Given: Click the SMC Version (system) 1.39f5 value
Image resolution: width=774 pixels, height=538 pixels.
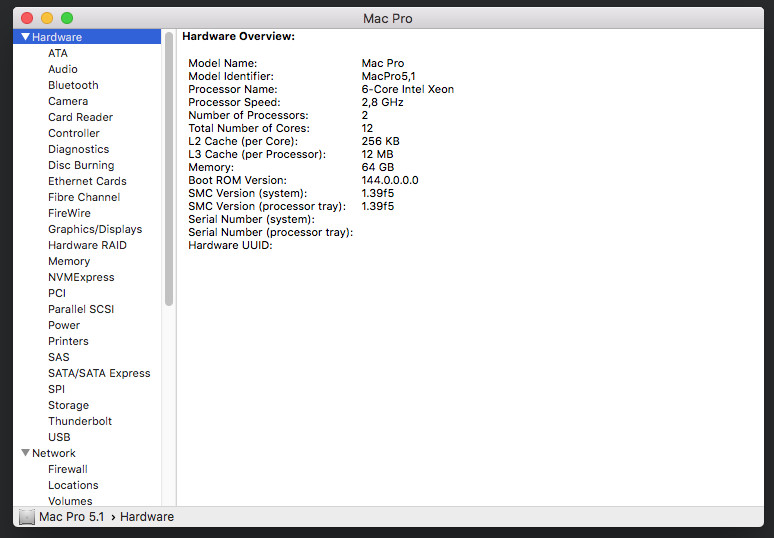Looking at the screenshot, I should pyautogui.click(x=378, y=193).
